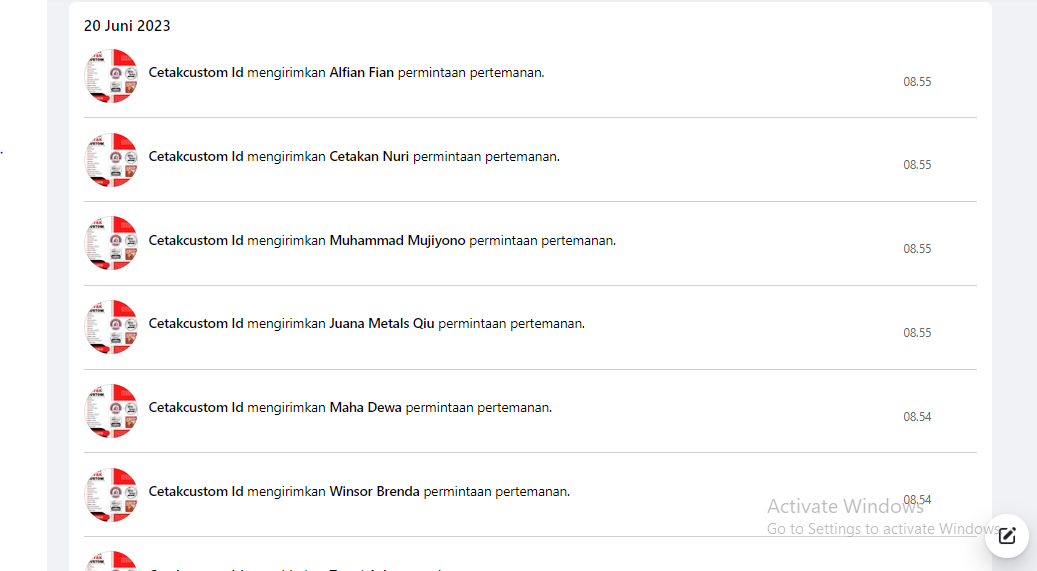Screen dimensions: 1037x571
Task: Click Cetakcustom Id name in Winsor Brenda row
Action: pos(196,492)
